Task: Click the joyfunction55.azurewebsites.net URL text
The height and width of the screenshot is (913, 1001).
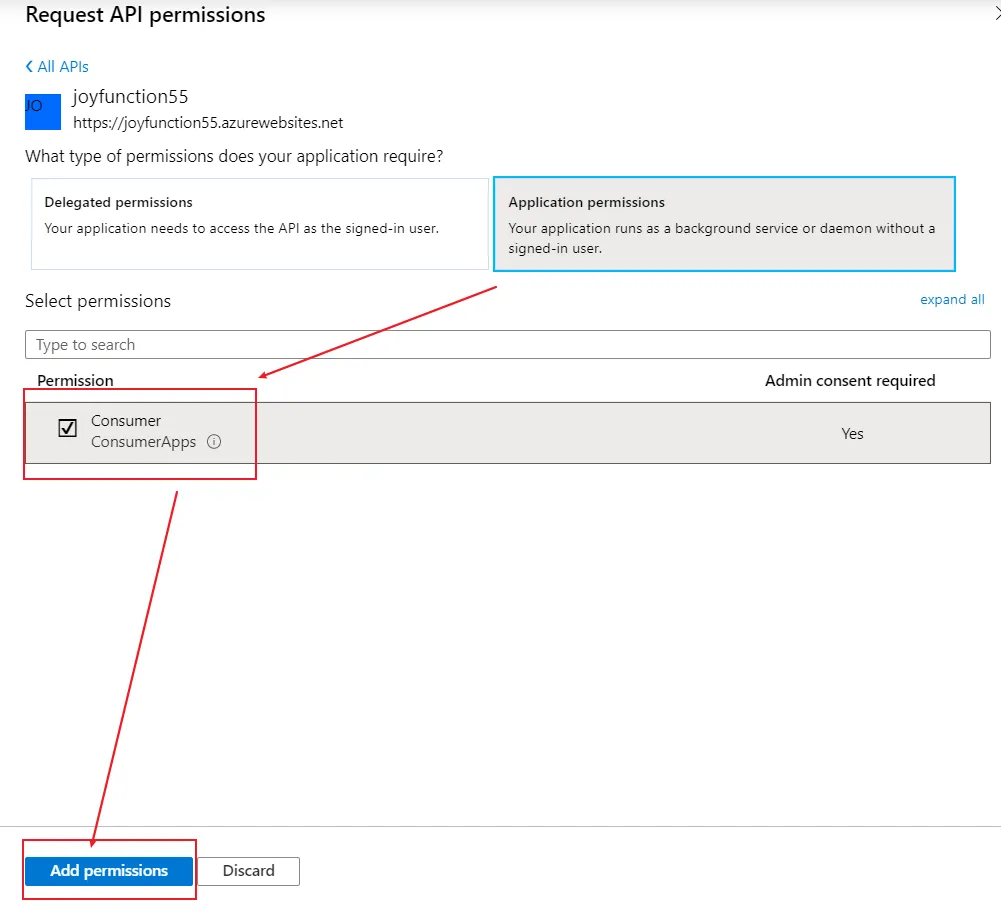Action: [208, 123]
